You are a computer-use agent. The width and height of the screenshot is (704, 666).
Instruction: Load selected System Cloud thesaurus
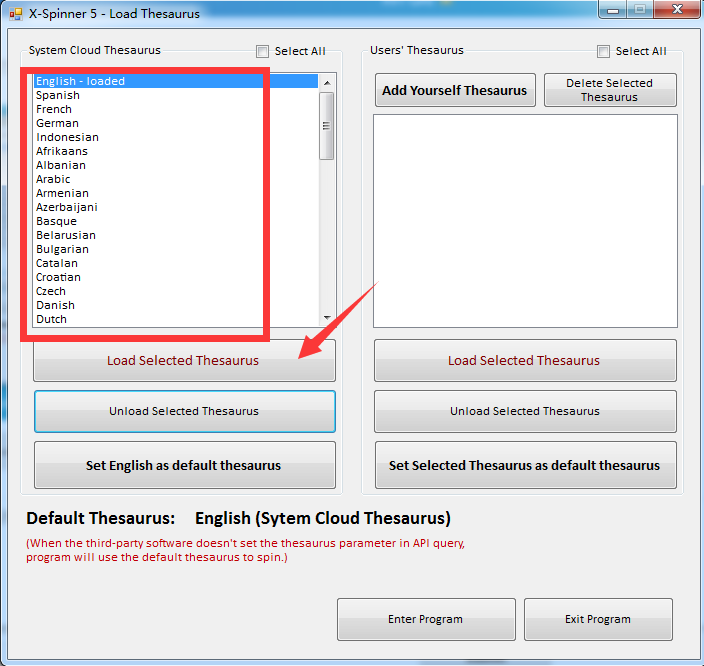point(184,361)
